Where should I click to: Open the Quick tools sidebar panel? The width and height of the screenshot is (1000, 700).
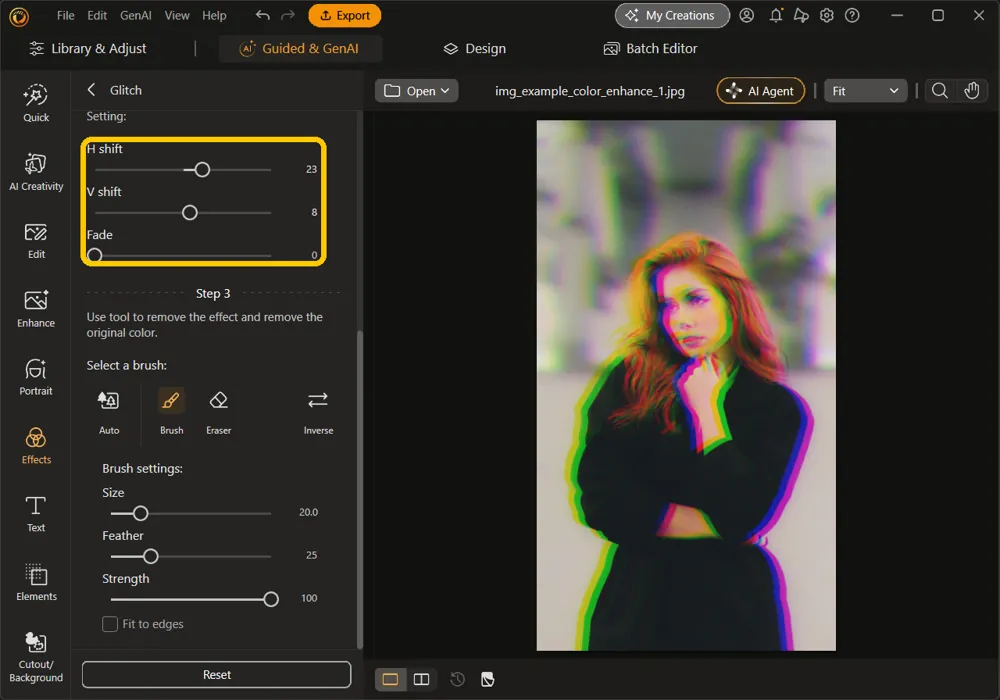coord(36,103)
